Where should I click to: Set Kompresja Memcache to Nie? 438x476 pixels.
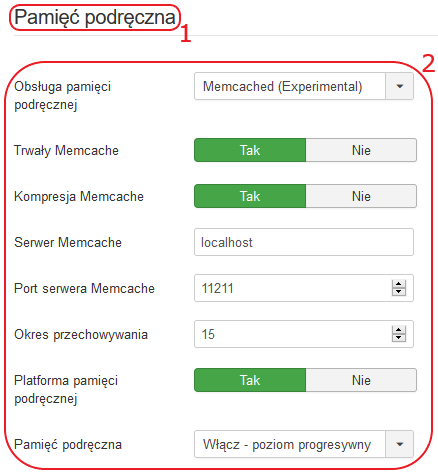click(361, 196)
